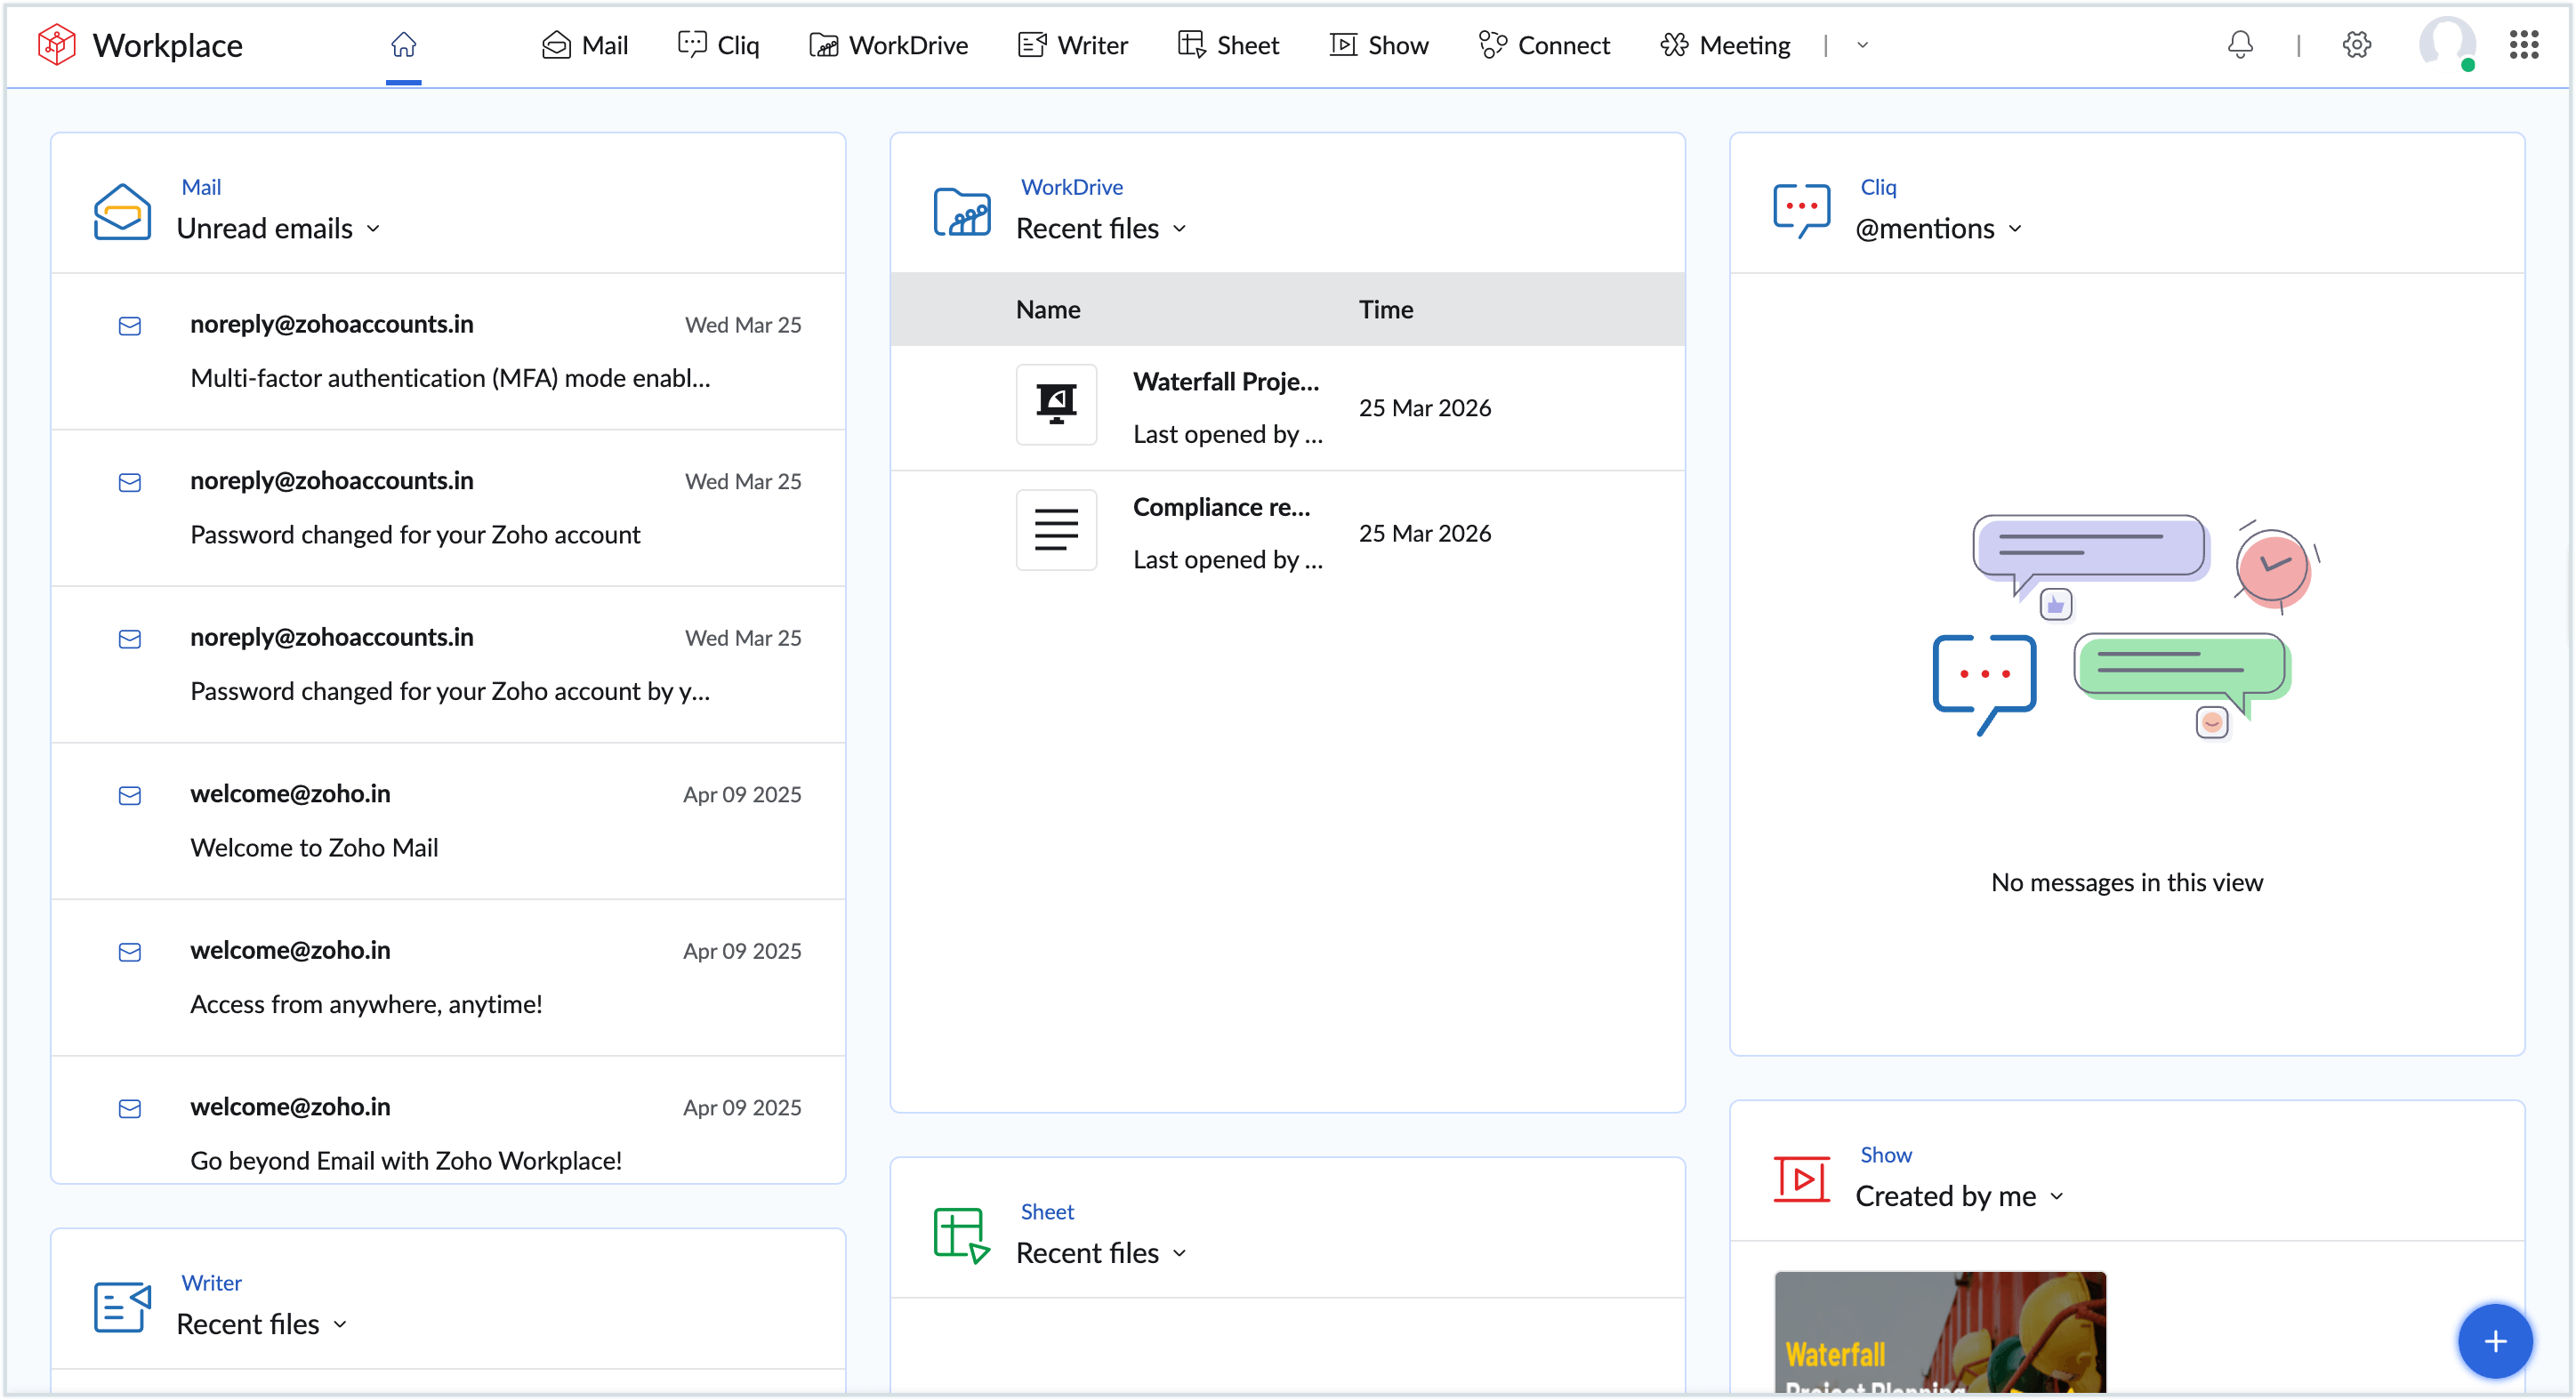Open Connect from the top bar
Screen dimensions: 2576x1400
point(1544,45)
